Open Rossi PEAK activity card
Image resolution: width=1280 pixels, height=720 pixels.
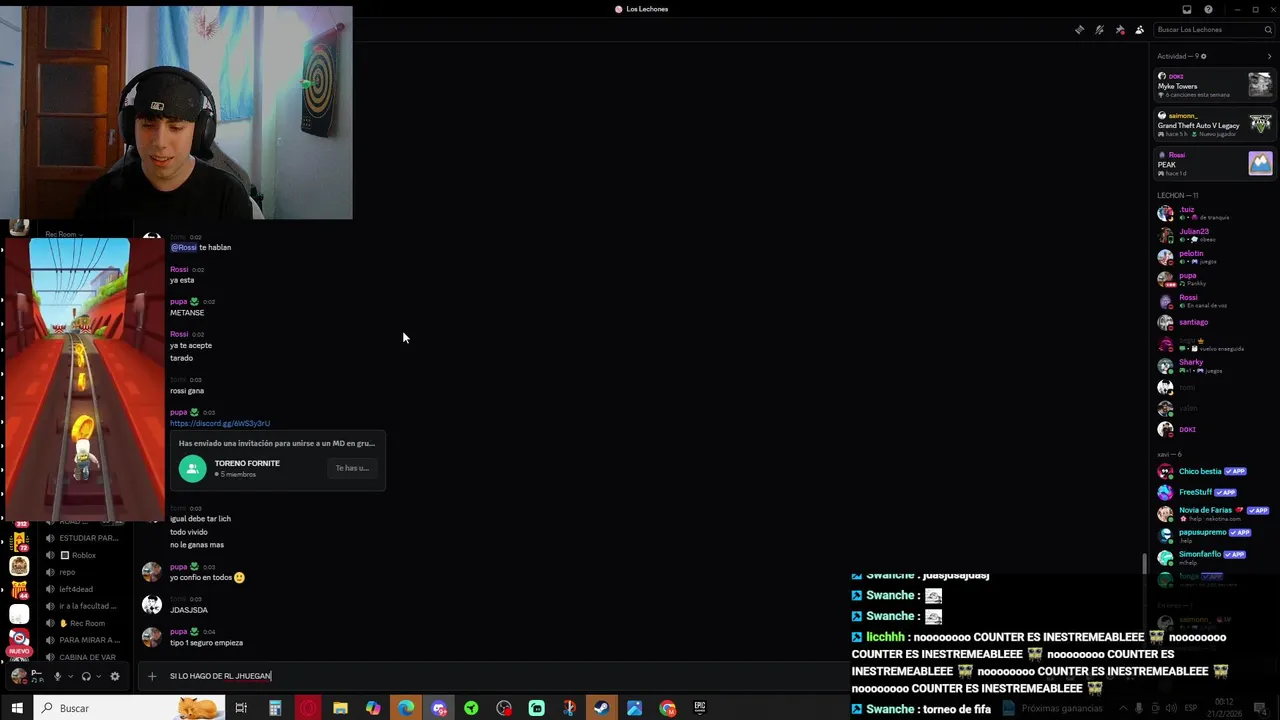click(1214, 163)
